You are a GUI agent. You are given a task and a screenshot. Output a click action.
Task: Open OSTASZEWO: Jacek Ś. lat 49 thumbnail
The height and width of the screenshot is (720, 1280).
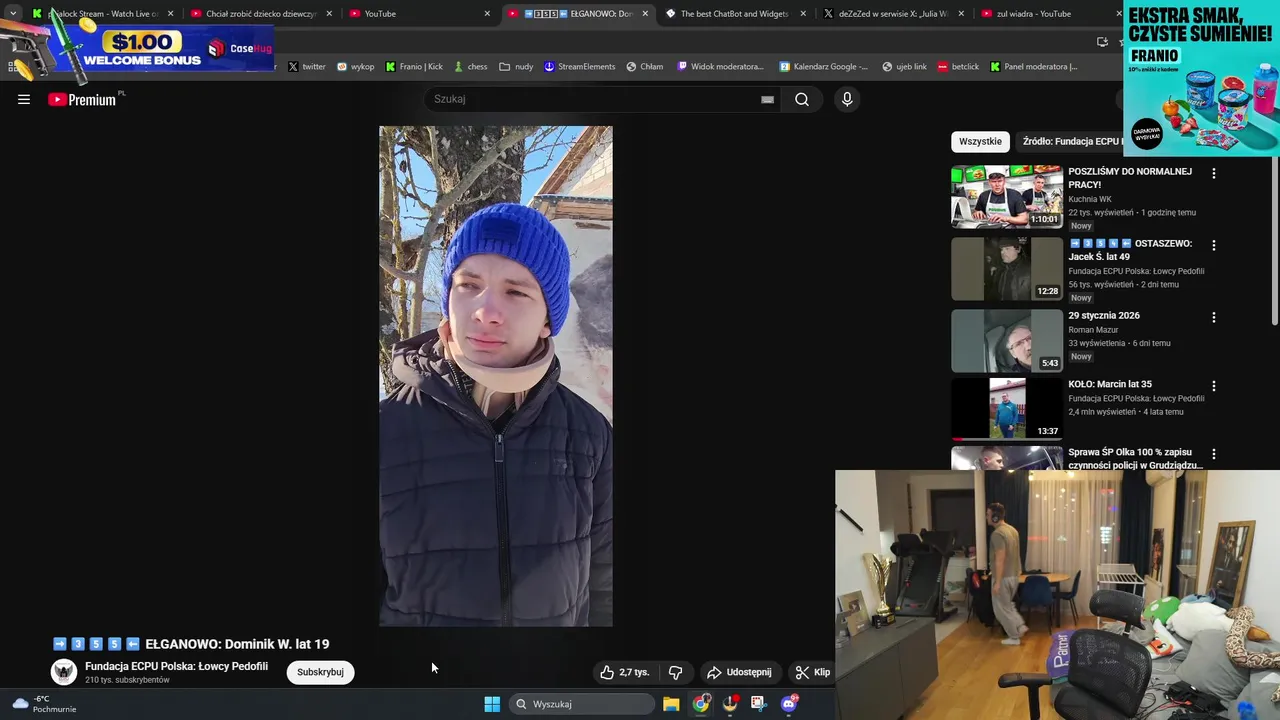pos(1007,269)
